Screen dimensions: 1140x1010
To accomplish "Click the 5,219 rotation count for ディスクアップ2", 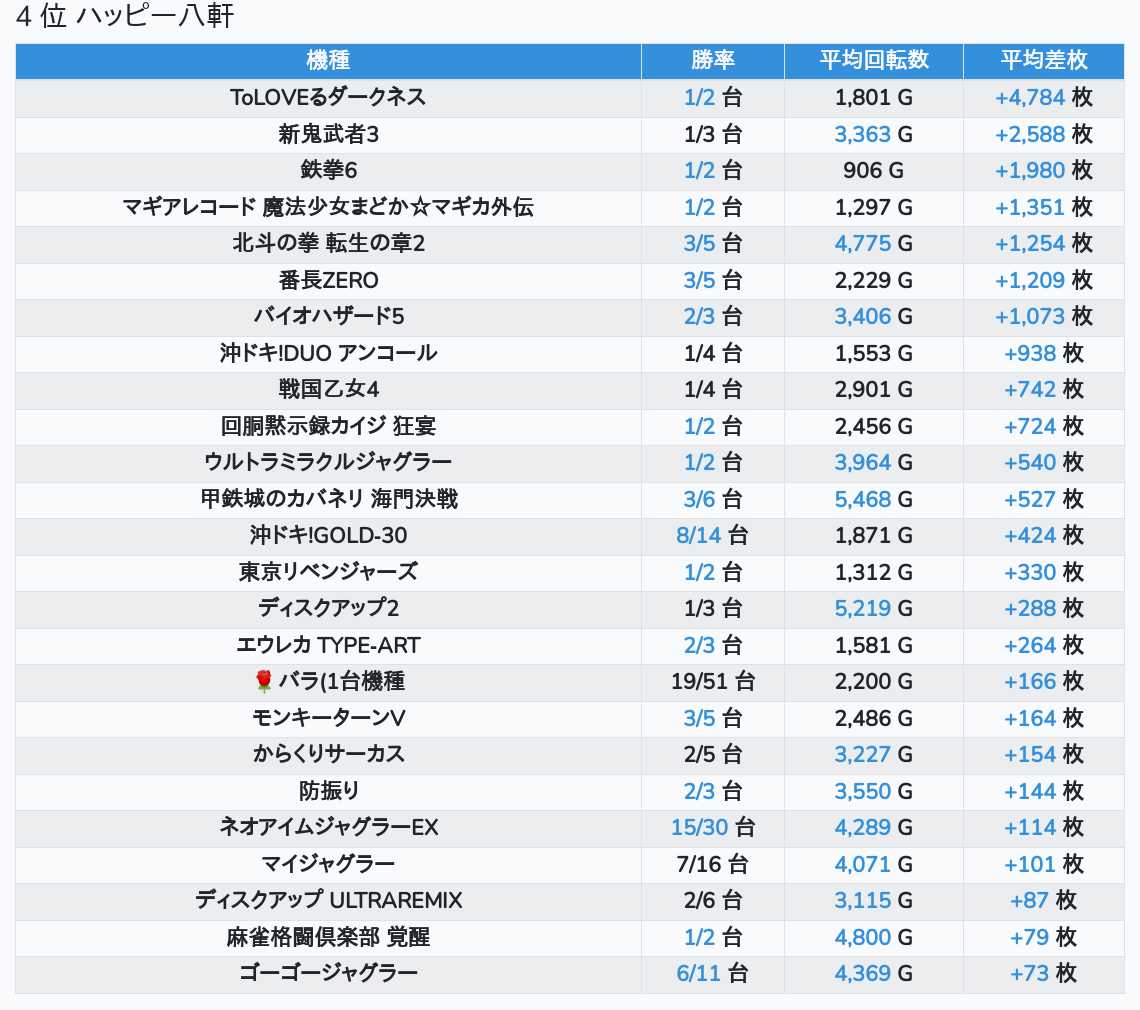I will click(x=862, y=609).
